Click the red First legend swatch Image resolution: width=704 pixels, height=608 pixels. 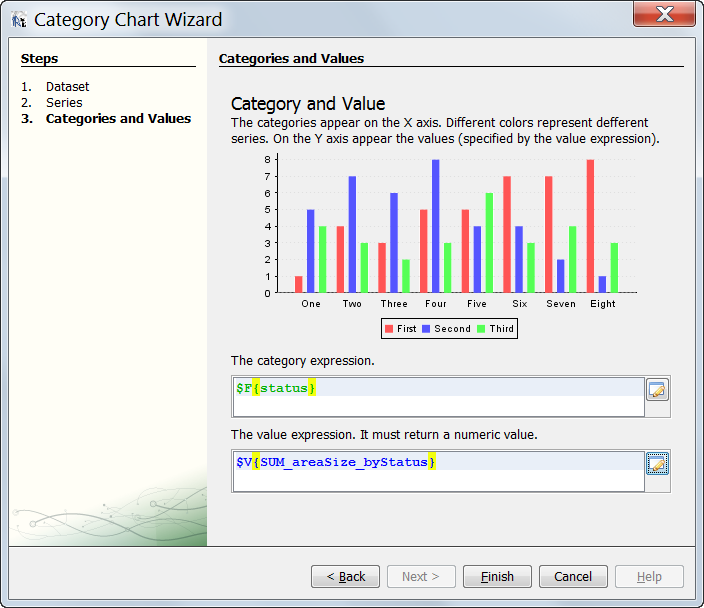[389, 328]
